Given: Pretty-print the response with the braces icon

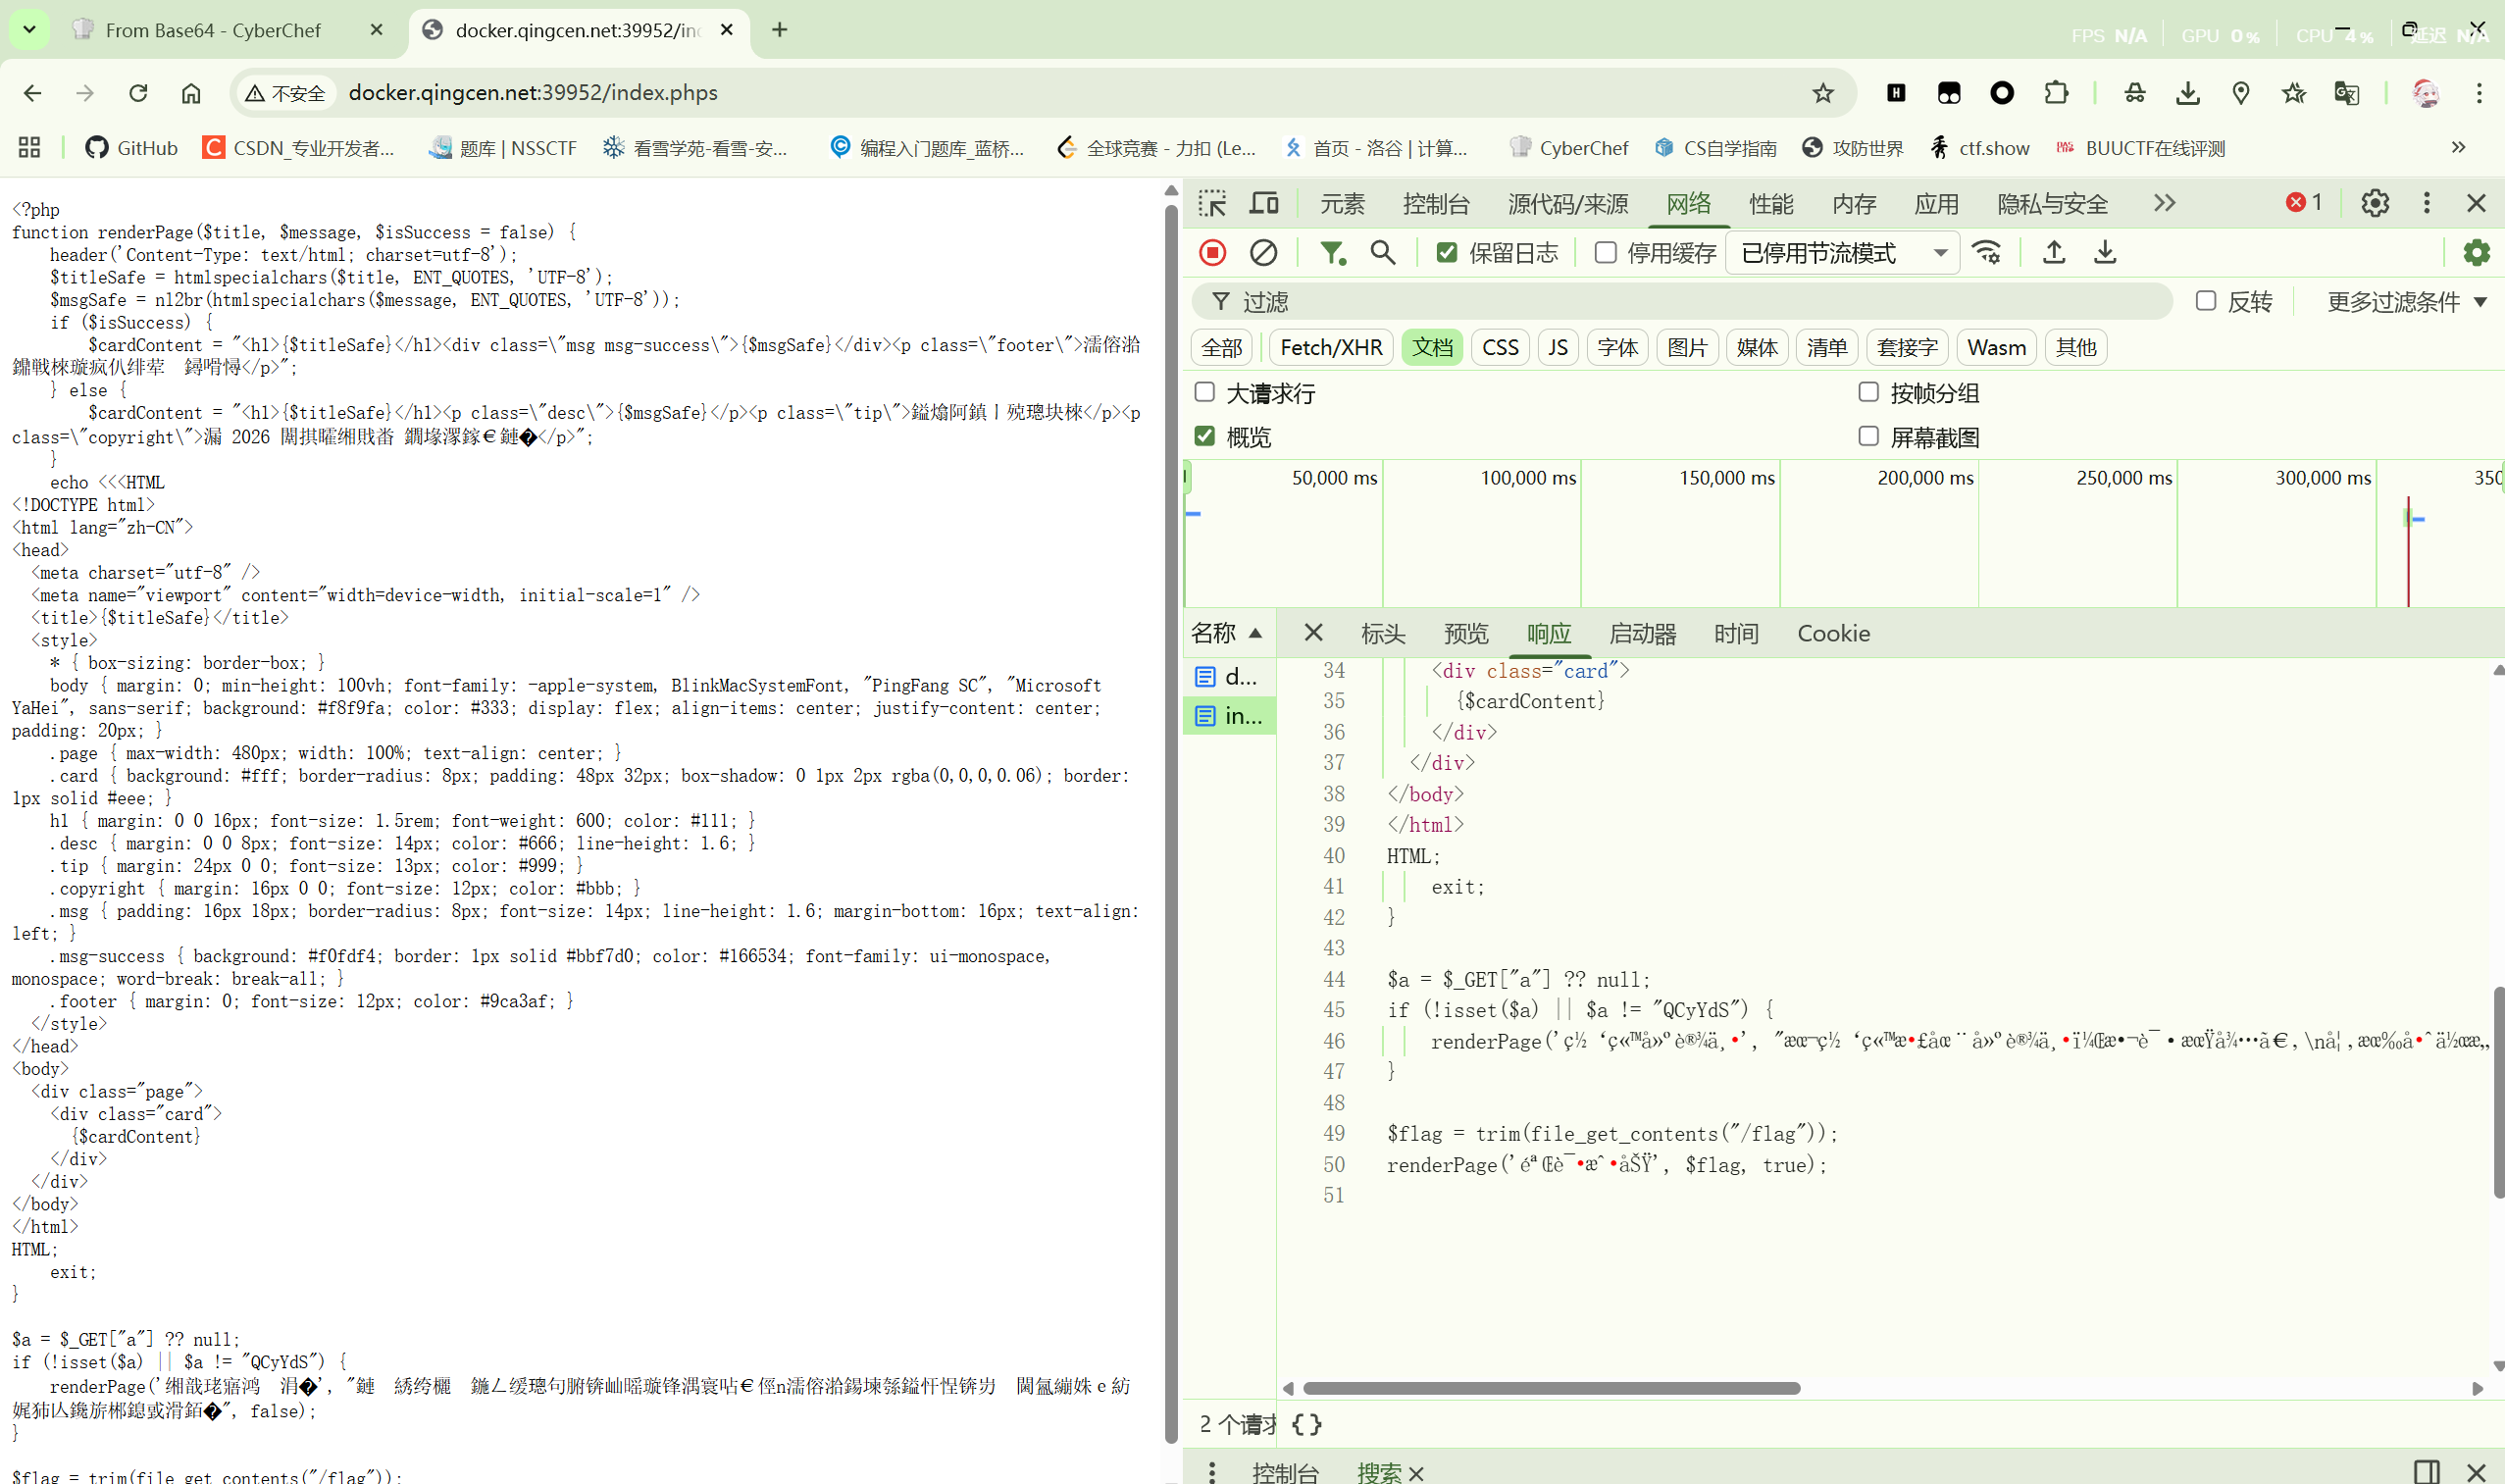Looking at the screenshot, I should pos(1307,1424).
